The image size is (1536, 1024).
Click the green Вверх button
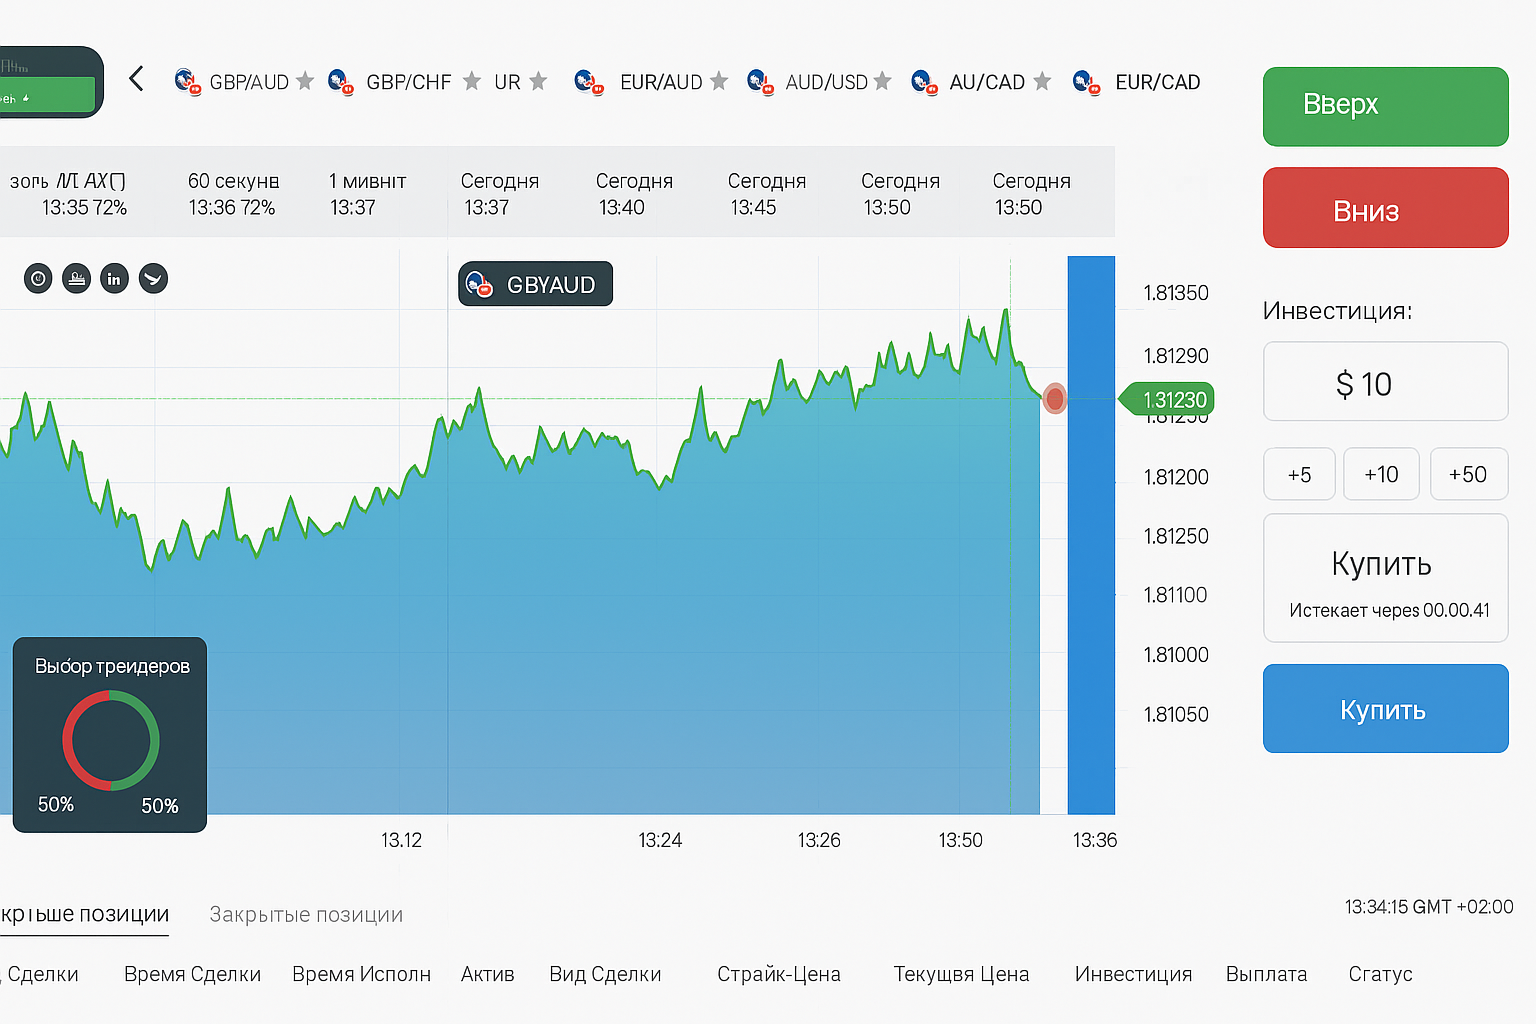coord(1385,106)
